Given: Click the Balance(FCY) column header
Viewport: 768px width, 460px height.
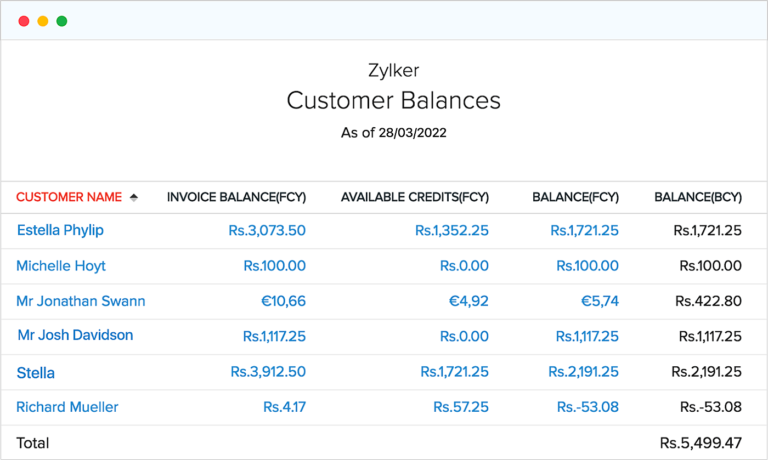Looking at the screenshot, I should pos(575,198).
